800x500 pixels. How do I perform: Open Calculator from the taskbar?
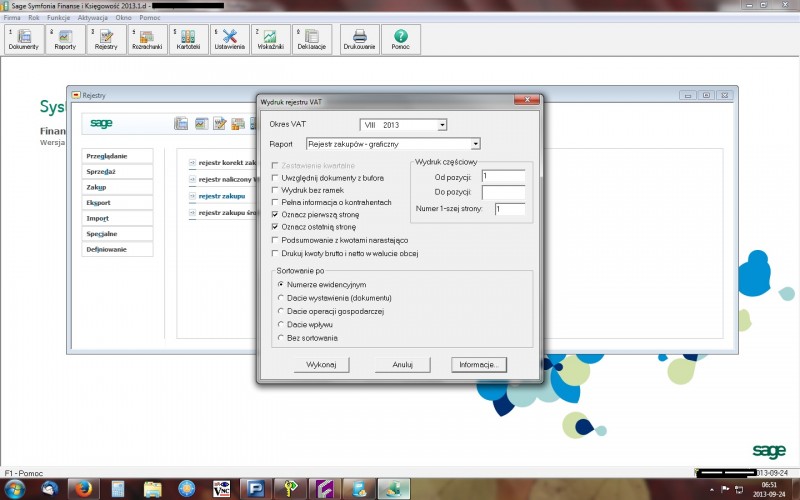click(x=118, y=489)
